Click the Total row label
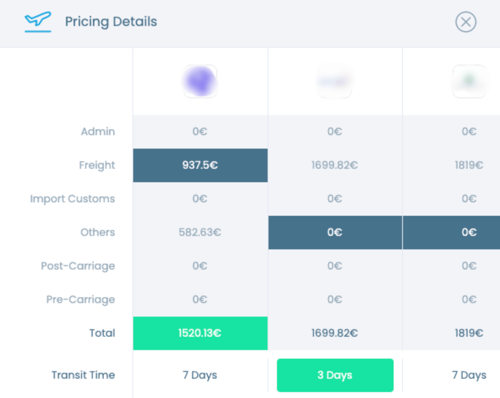500x398 pixels. click(102, 333)
